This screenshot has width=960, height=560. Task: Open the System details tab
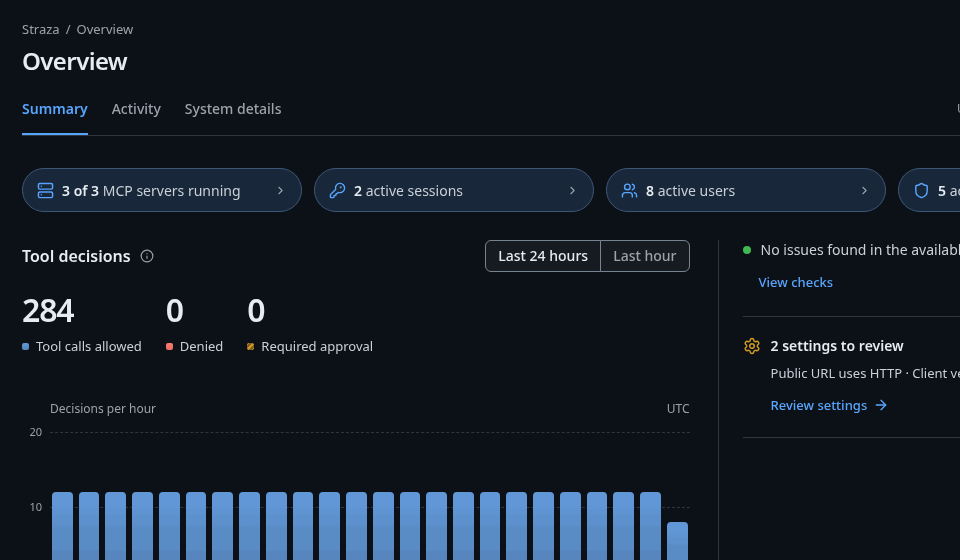[233, 109]
